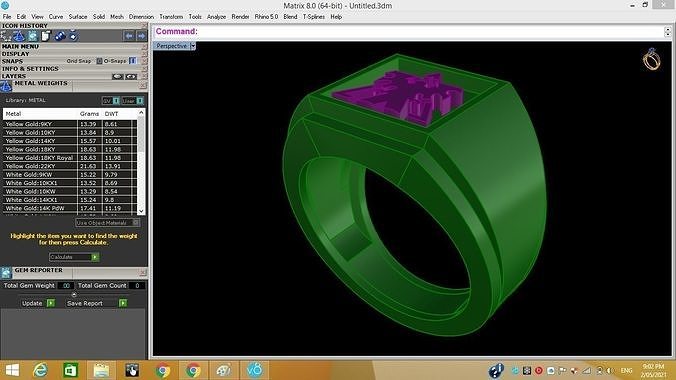Image resolution: width=676 pixels, height=380 pixels.
Task: Go back with the Icon History left arrow
Action: (x=128, y=36)
